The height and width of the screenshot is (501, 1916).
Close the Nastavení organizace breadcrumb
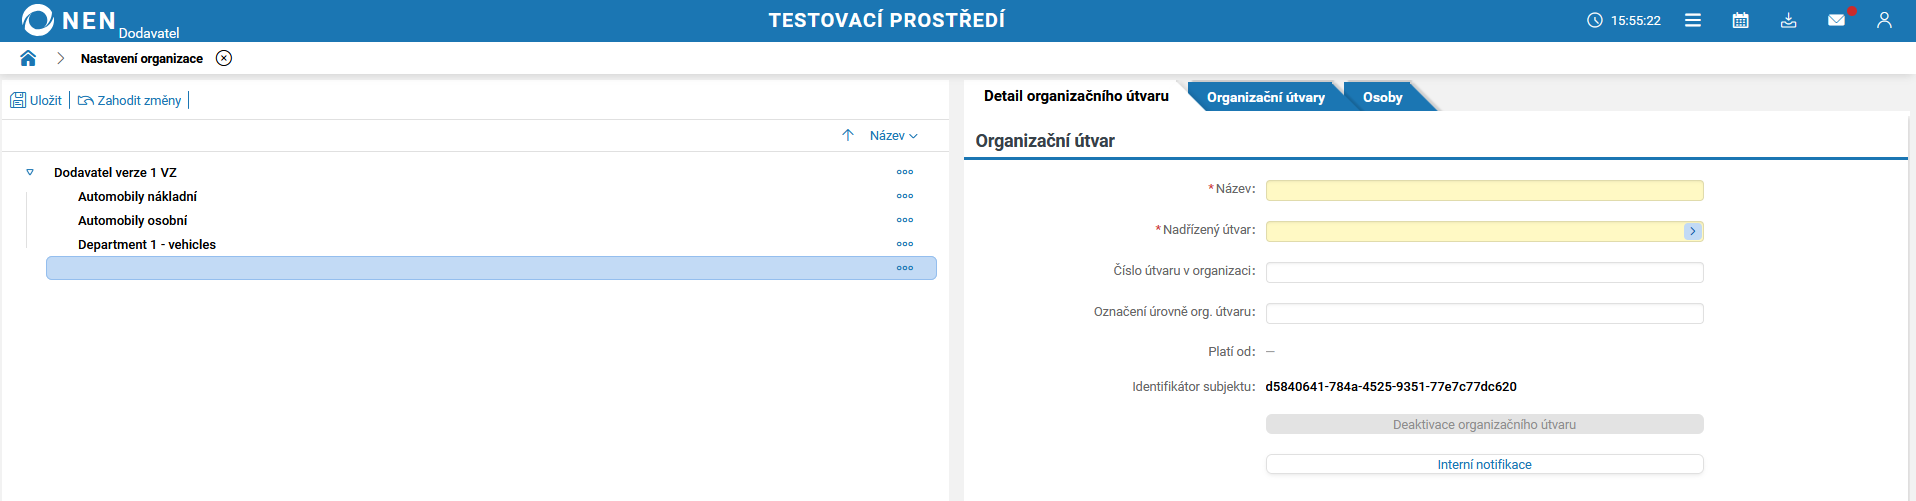coord(224,58)
